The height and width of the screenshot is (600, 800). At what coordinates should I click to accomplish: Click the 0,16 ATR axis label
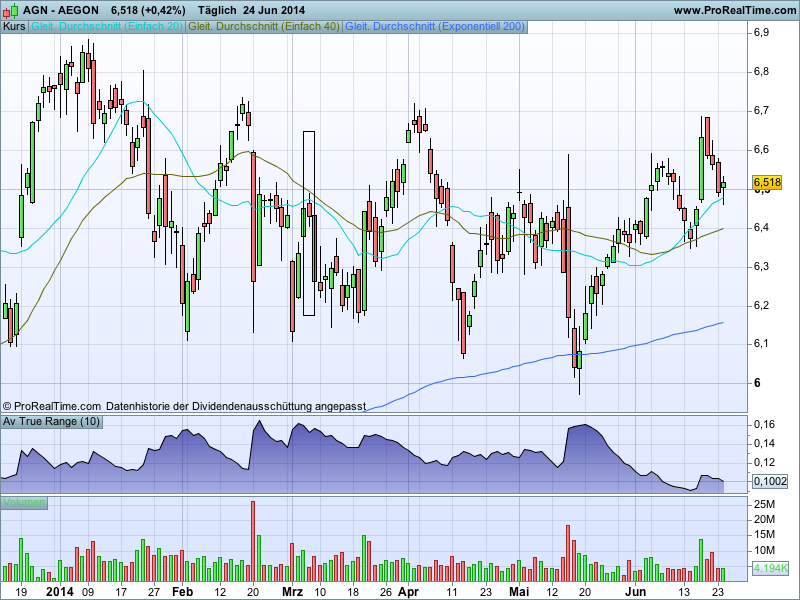coord(764,424)
